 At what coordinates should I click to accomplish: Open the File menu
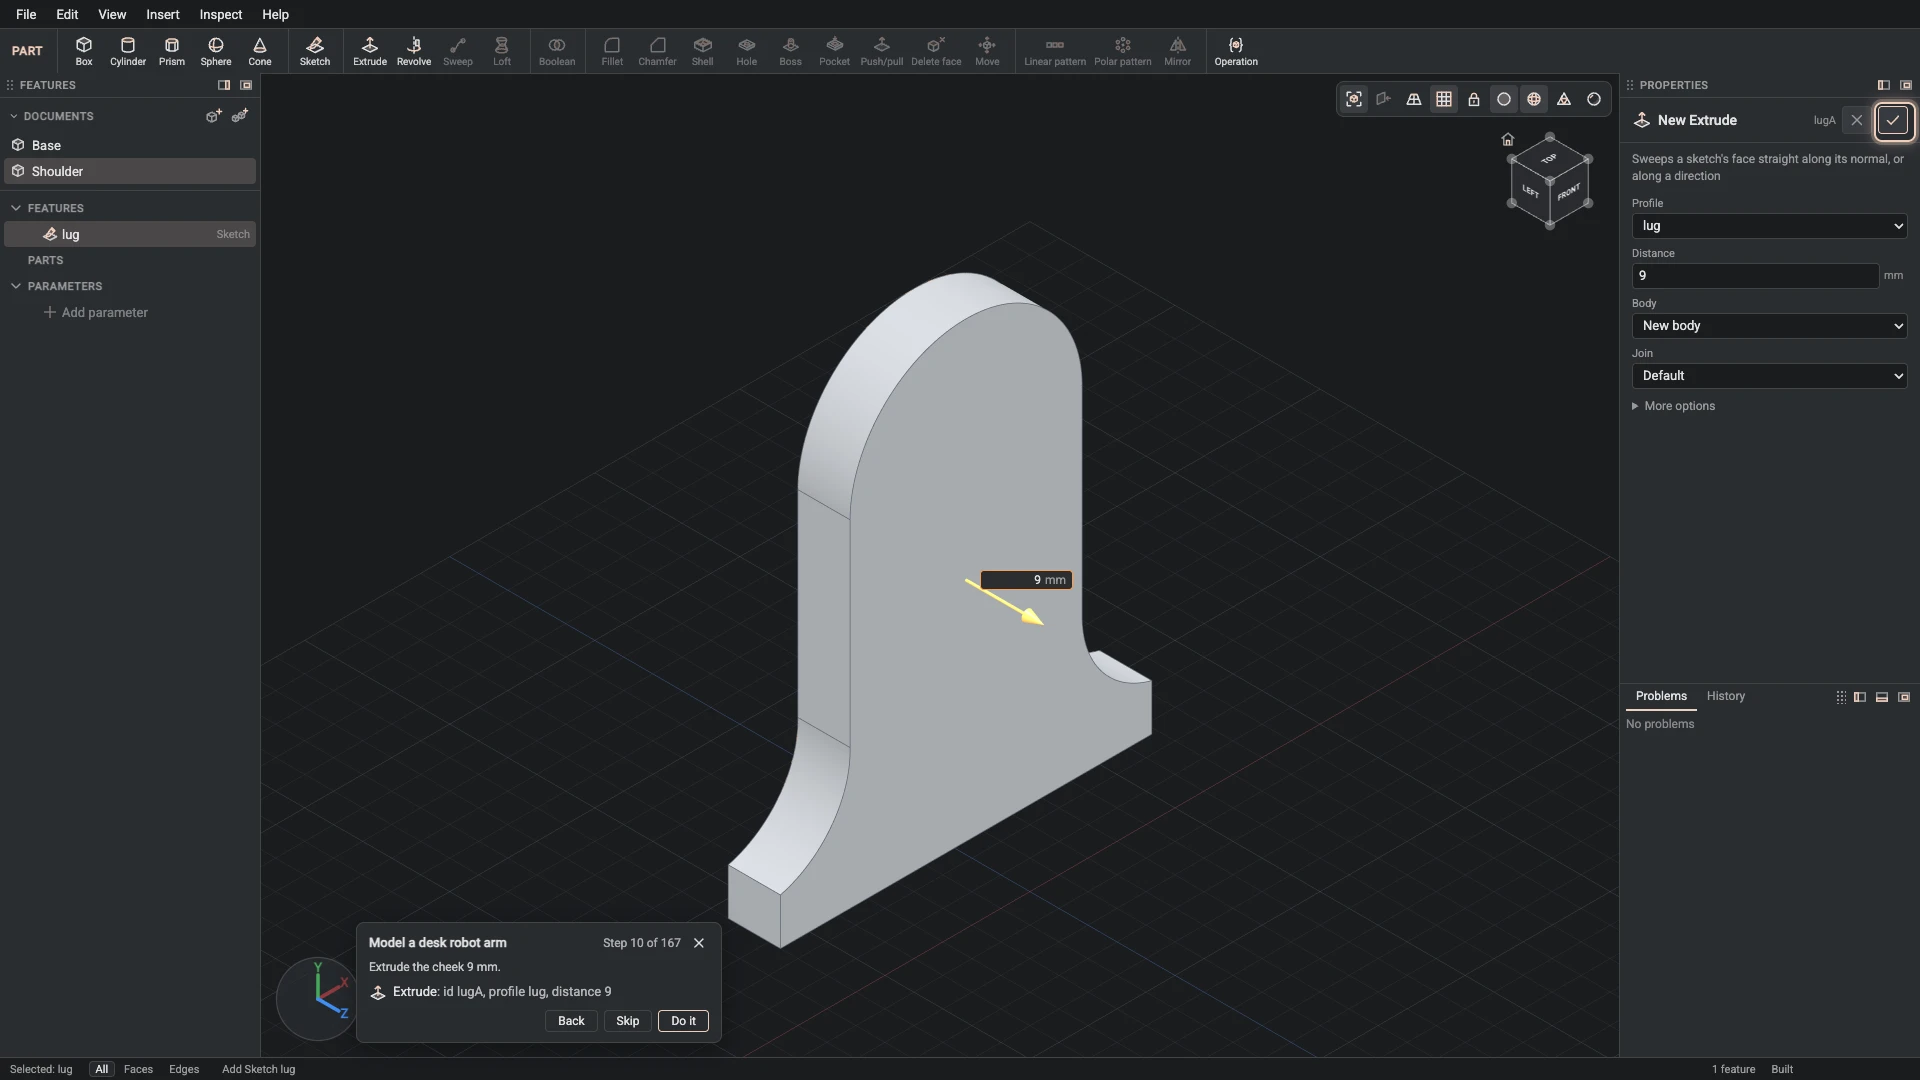coord(26,14)
